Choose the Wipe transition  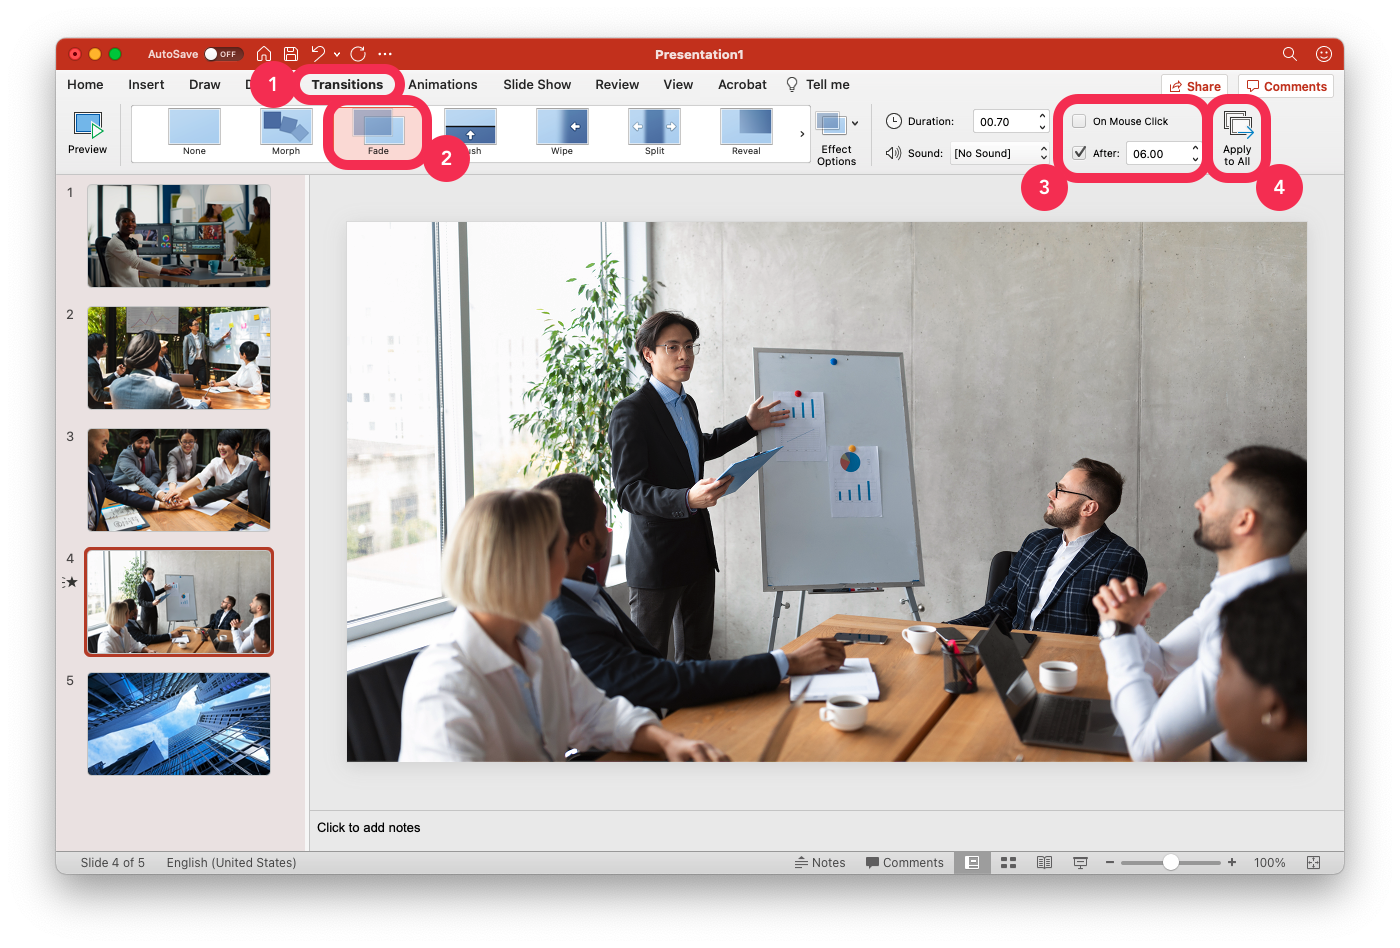[561, 131]
